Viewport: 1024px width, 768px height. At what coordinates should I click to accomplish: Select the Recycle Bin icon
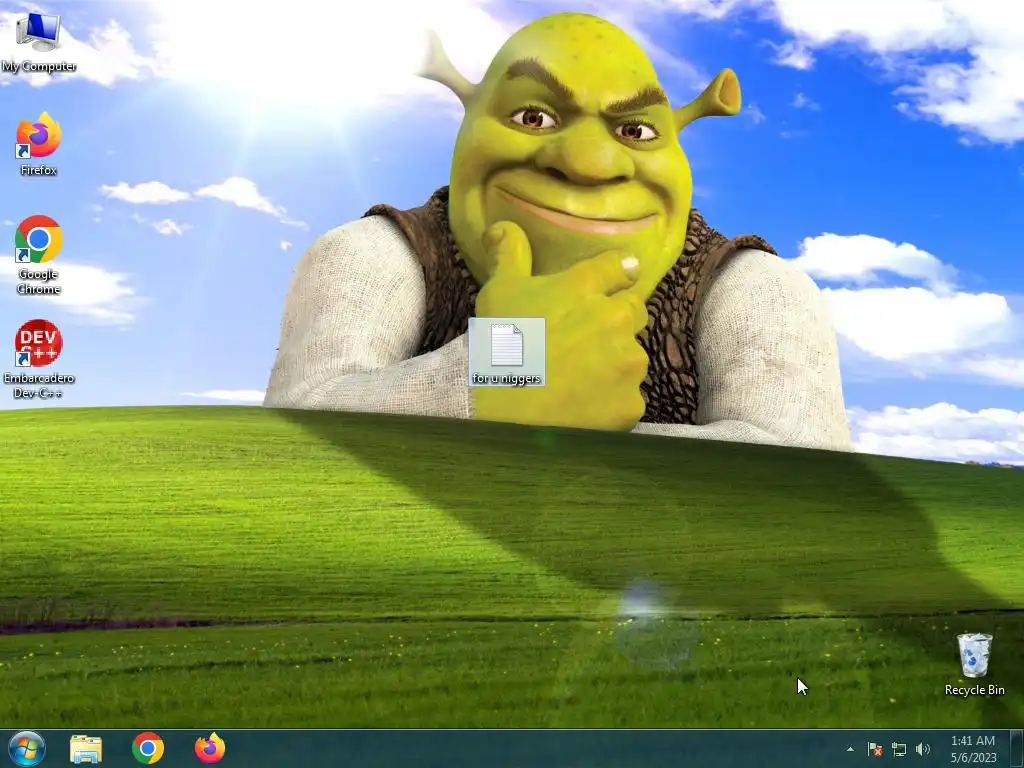click(974, 664)
